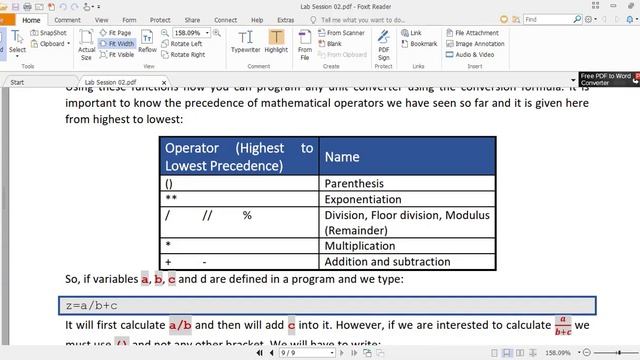Click the zoom out magnifier icon
The width and height of the screenshot is (640, 360).
(165, 33)
